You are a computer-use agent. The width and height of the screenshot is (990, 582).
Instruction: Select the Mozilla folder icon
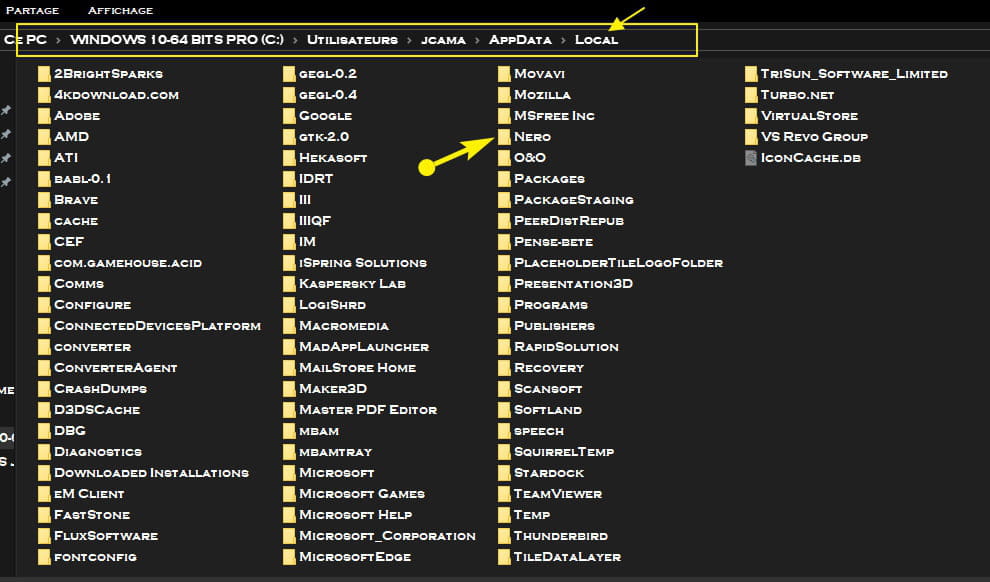(504, 95)
